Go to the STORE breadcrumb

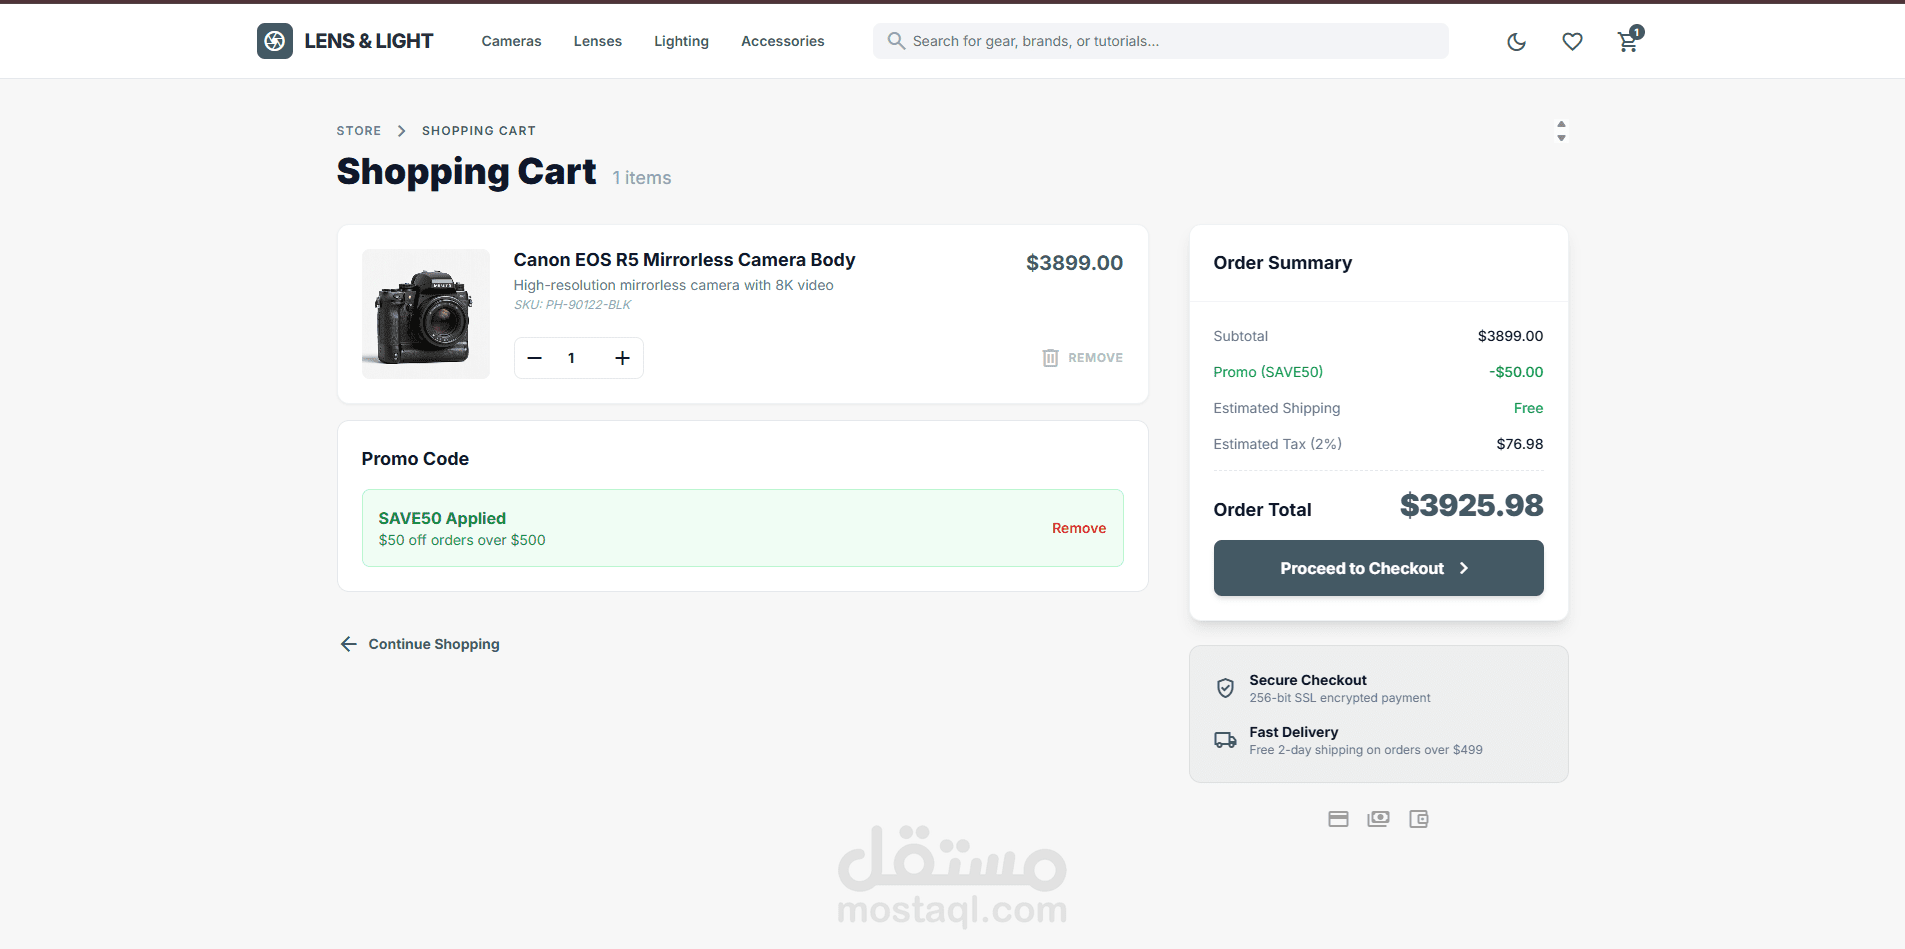pos(359,131)
